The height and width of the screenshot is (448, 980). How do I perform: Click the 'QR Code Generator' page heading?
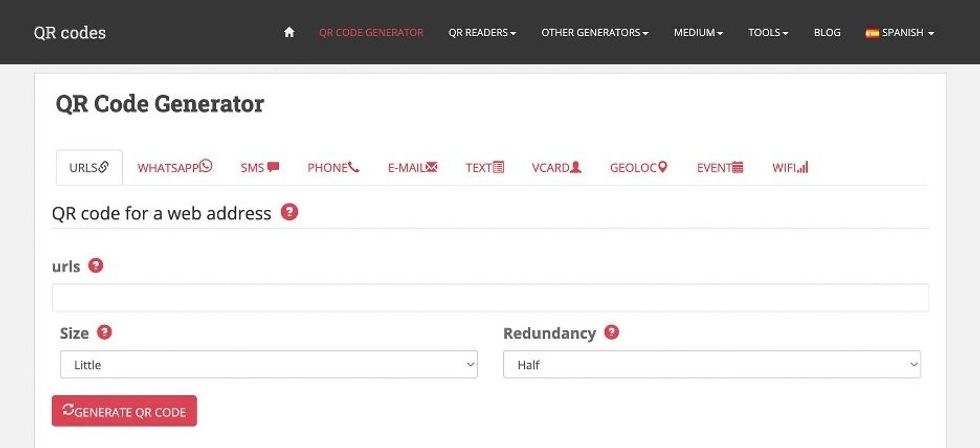(x=160, y=104)
